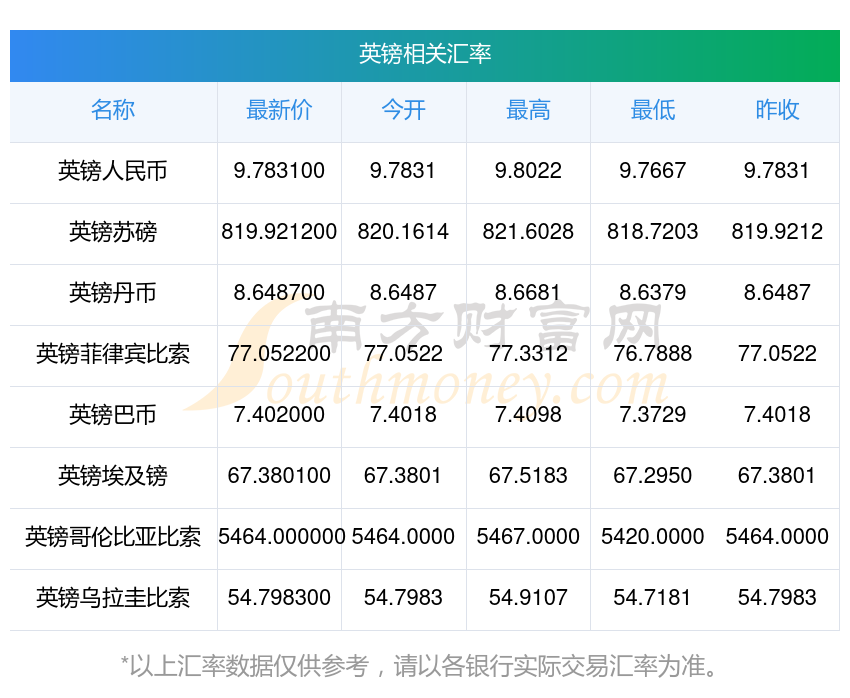Click latest price 819.921200
The height and width of the screenshot is (698, 850).
coord(279,232)
